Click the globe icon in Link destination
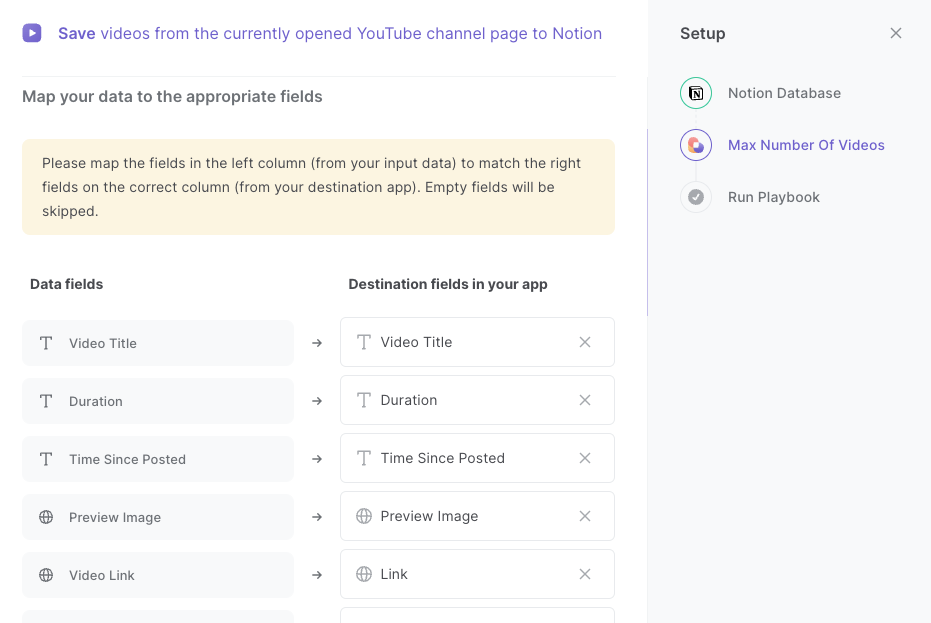 (x=364, y=574)
